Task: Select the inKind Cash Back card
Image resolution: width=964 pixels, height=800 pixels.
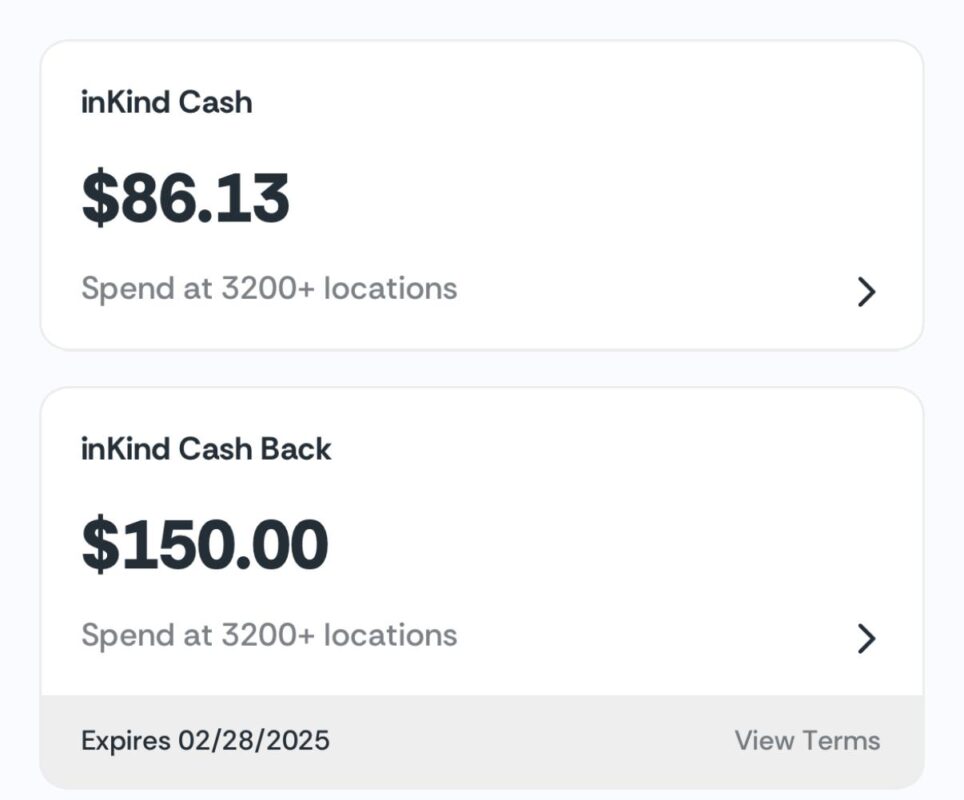Action: coord(480,540)
